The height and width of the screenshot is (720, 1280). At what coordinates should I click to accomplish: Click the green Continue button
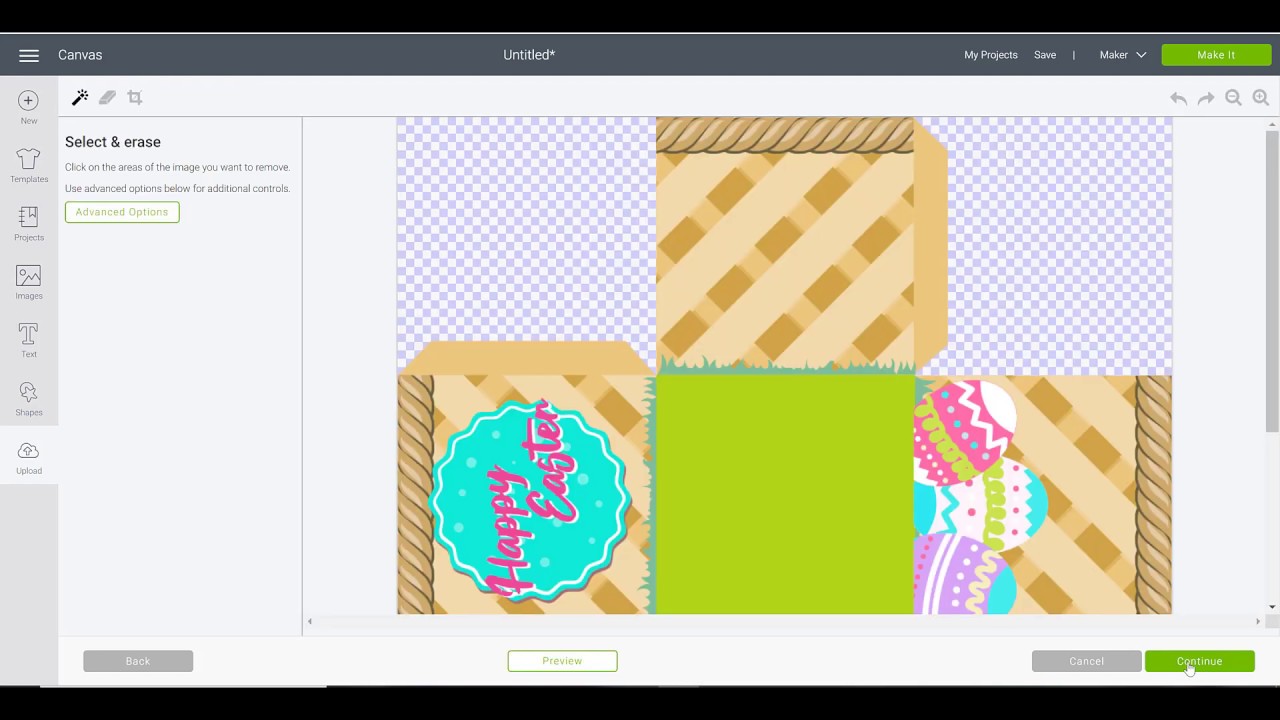1199,661
